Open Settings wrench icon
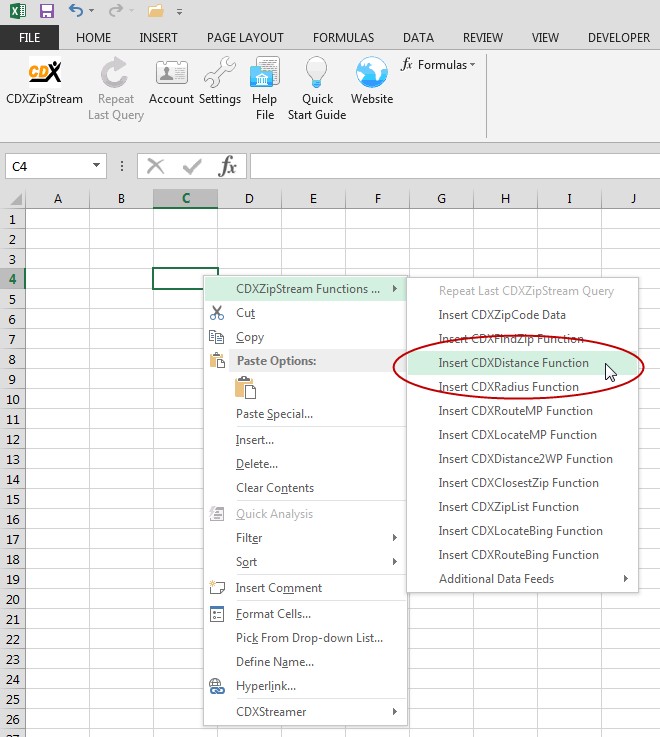This screenshot has height=737, width=660. [220, 72]
